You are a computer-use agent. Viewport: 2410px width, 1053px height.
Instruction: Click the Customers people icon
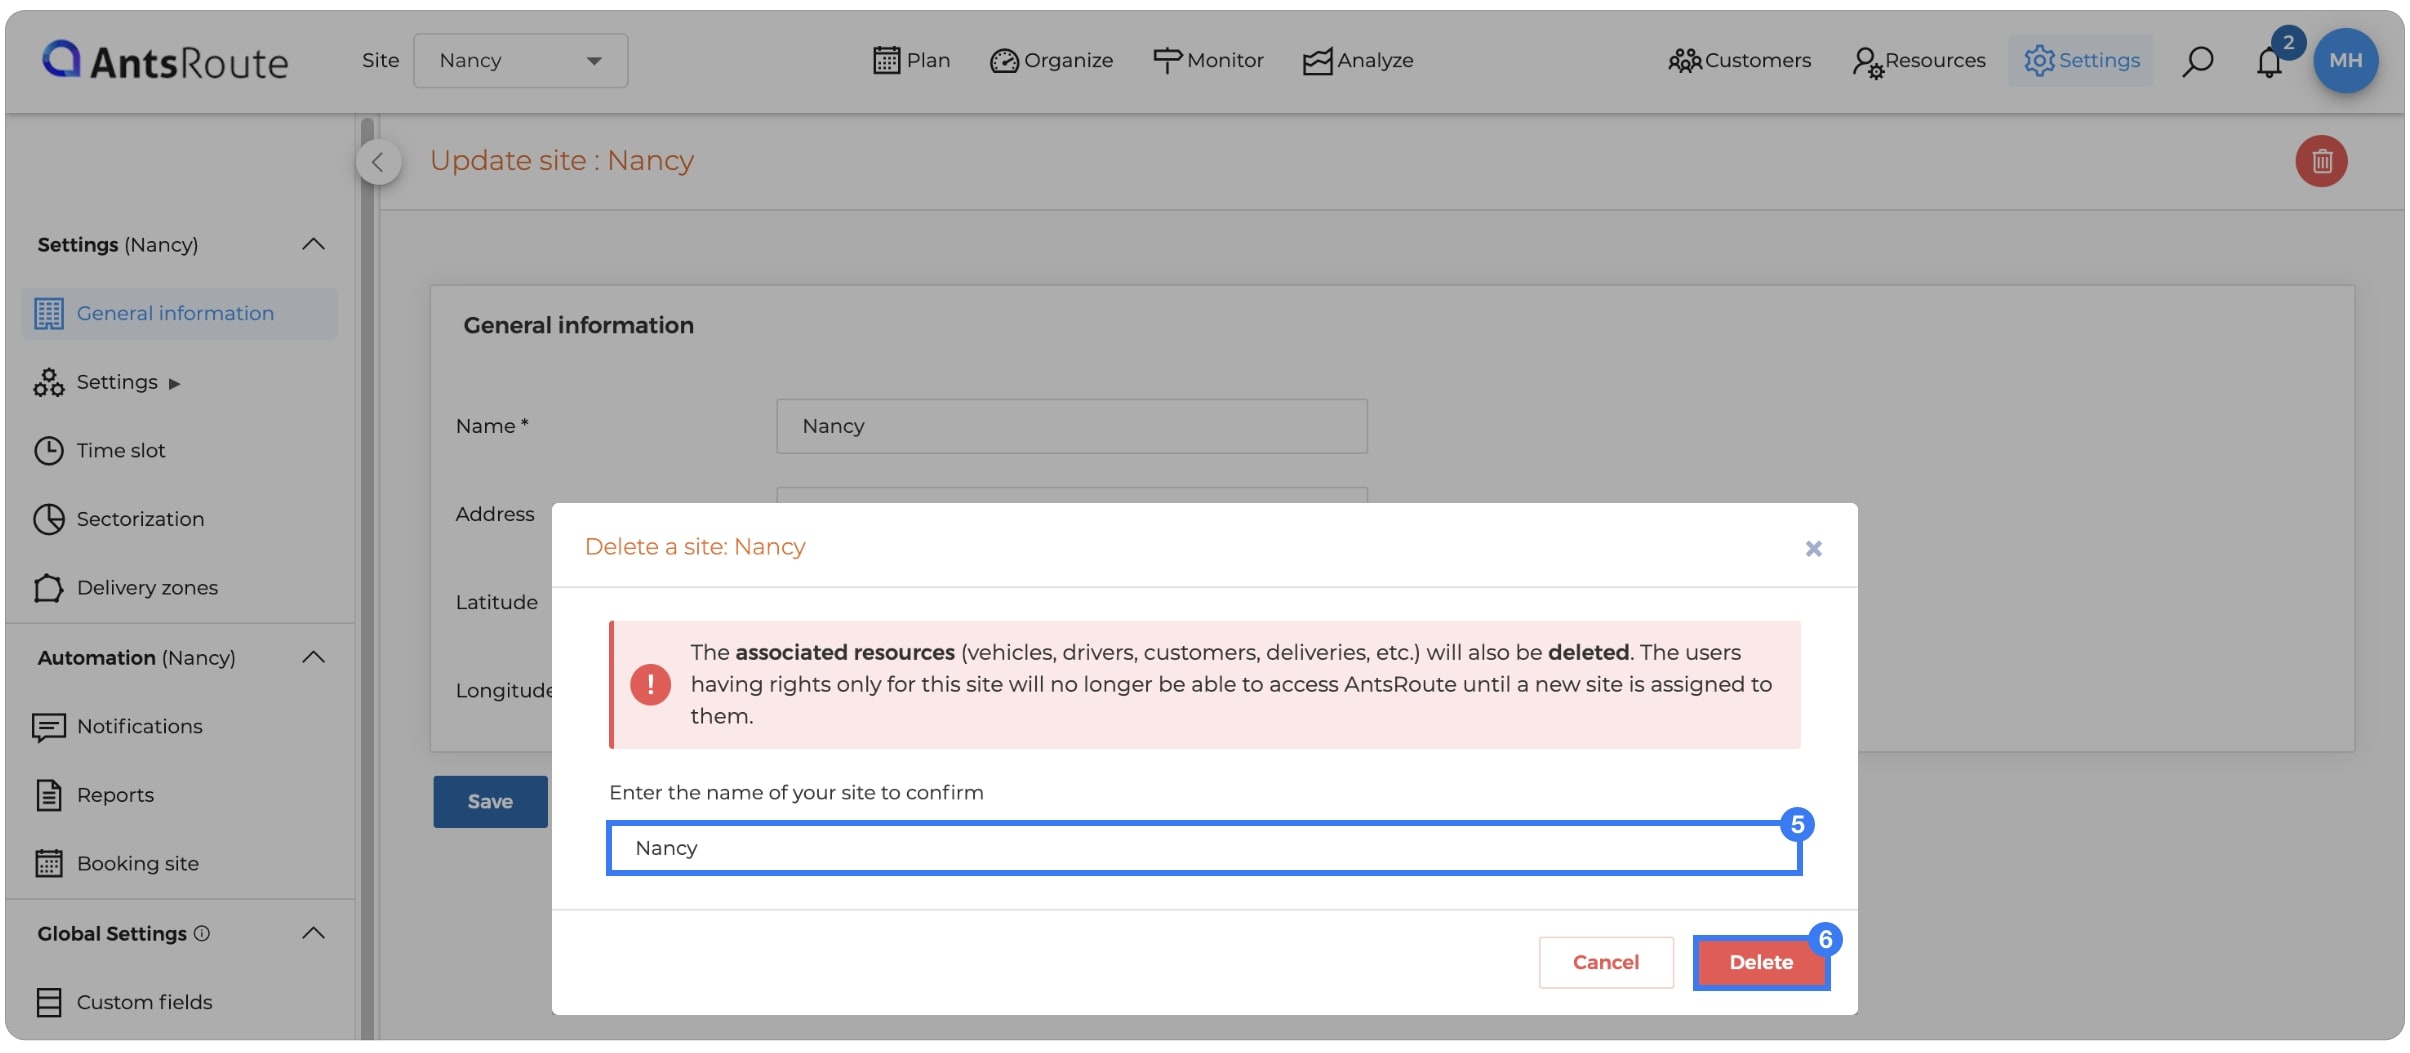point(1684,61)
